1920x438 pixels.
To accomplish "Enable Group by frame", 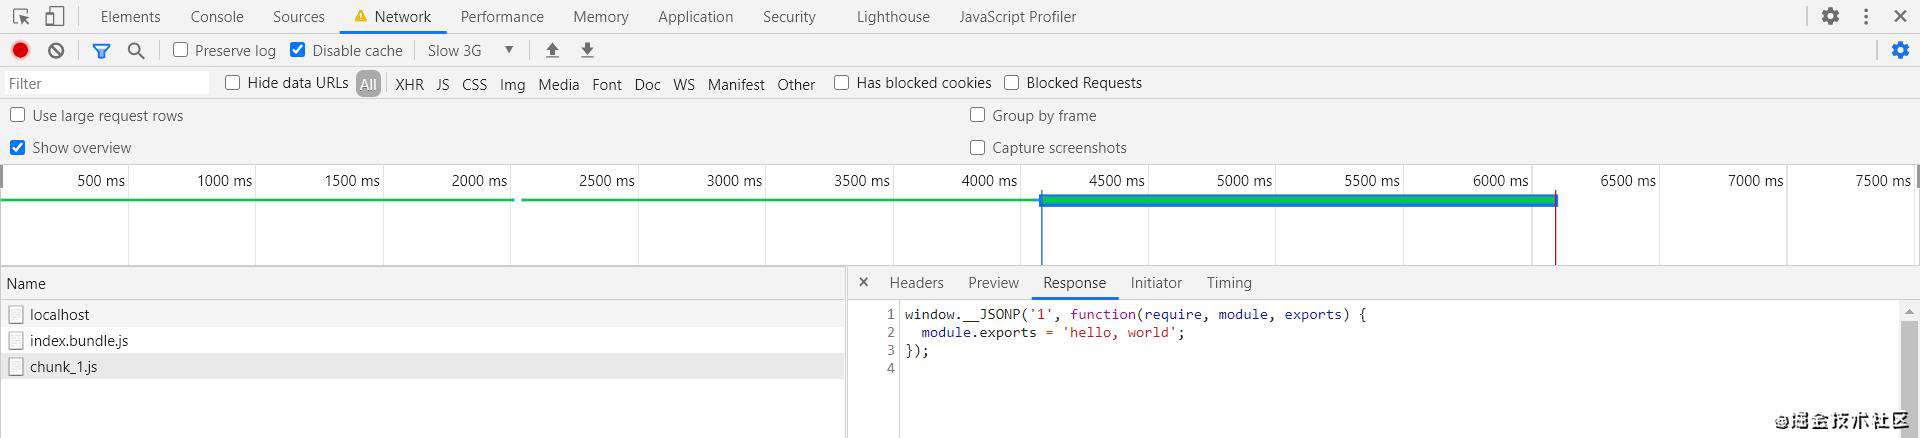I will (x=977, y=115).
